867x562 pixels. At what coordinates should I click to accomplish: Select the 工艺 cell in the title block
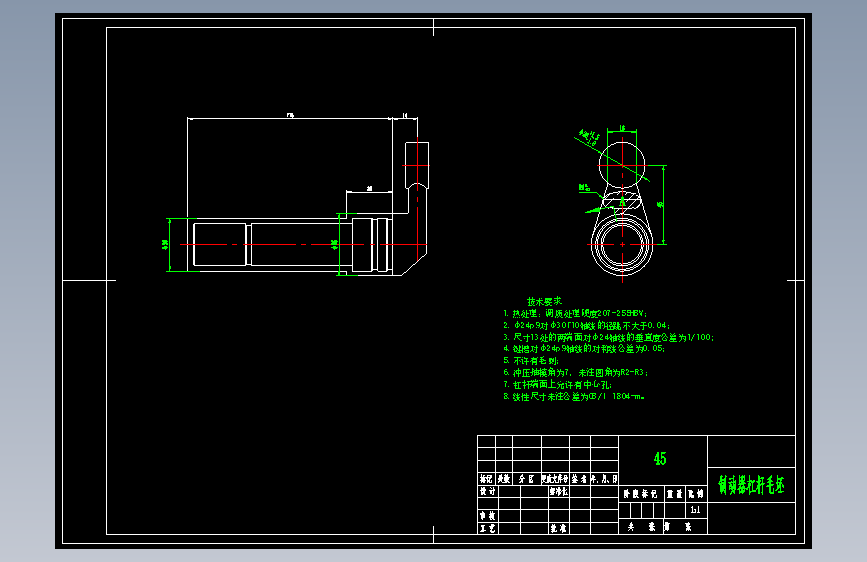click(x=488, y=528)
